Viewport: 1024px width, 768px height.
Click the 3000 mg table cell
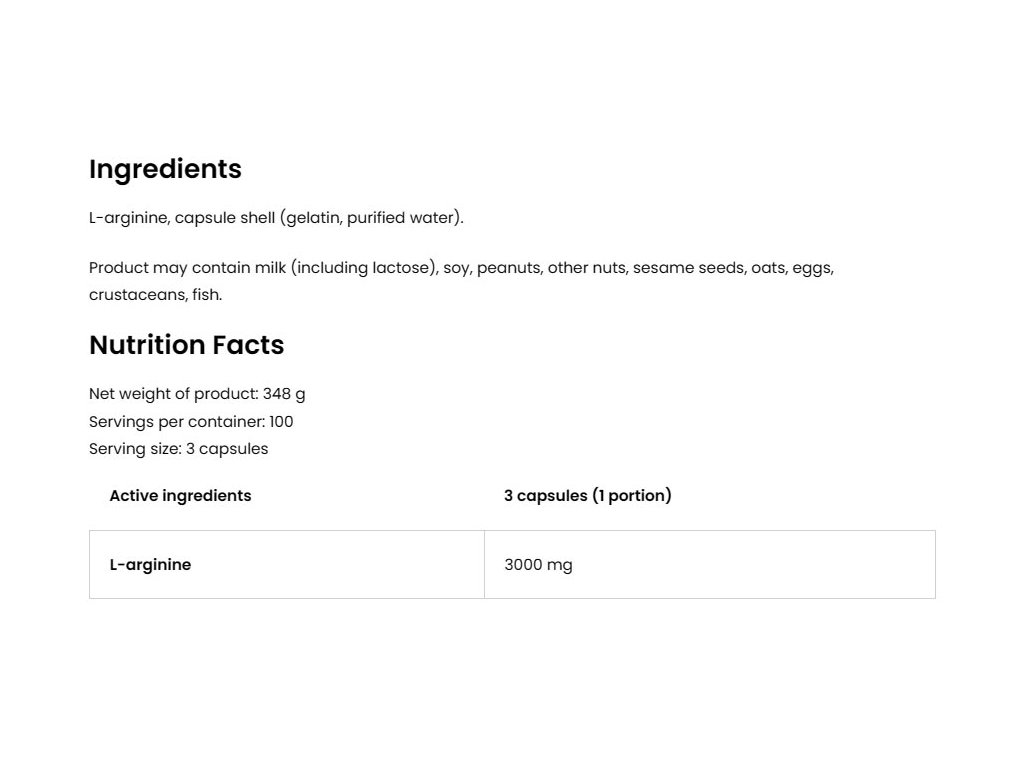(x=538, y=565)
